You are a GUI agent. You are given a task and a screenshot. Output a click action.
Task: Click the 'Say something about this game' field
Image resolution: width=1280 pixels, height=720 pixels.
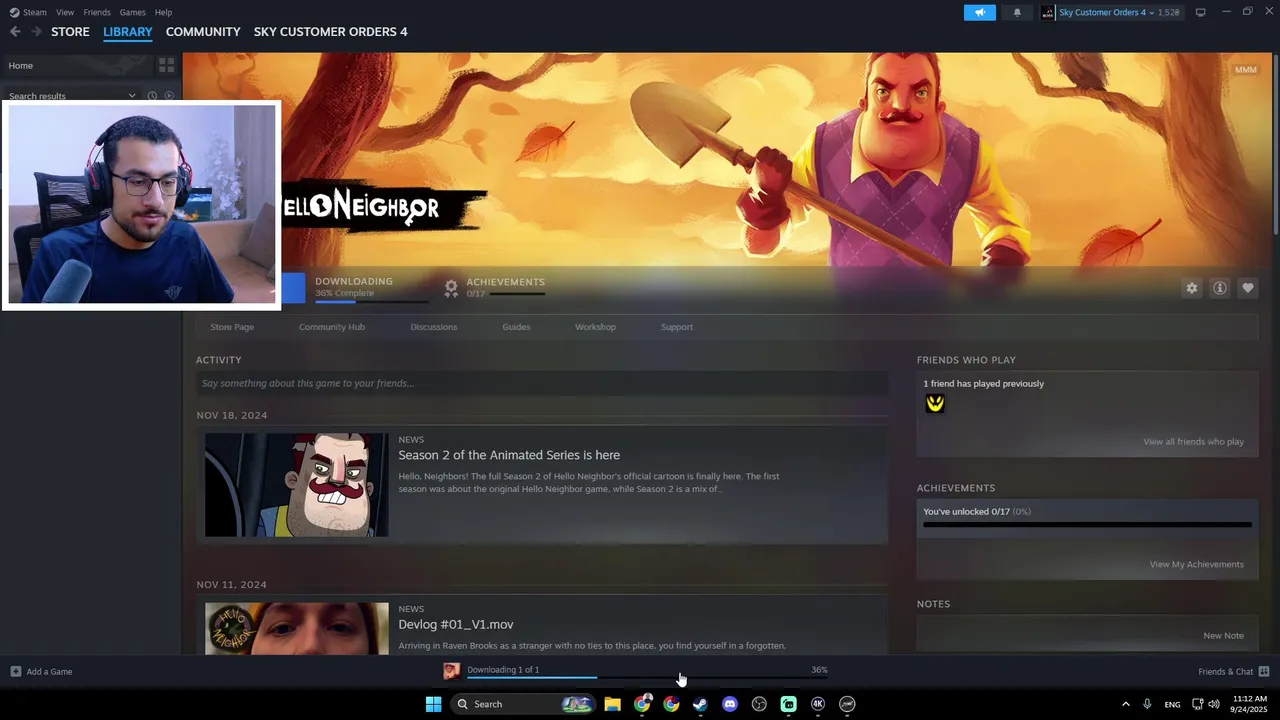[542, 383]
